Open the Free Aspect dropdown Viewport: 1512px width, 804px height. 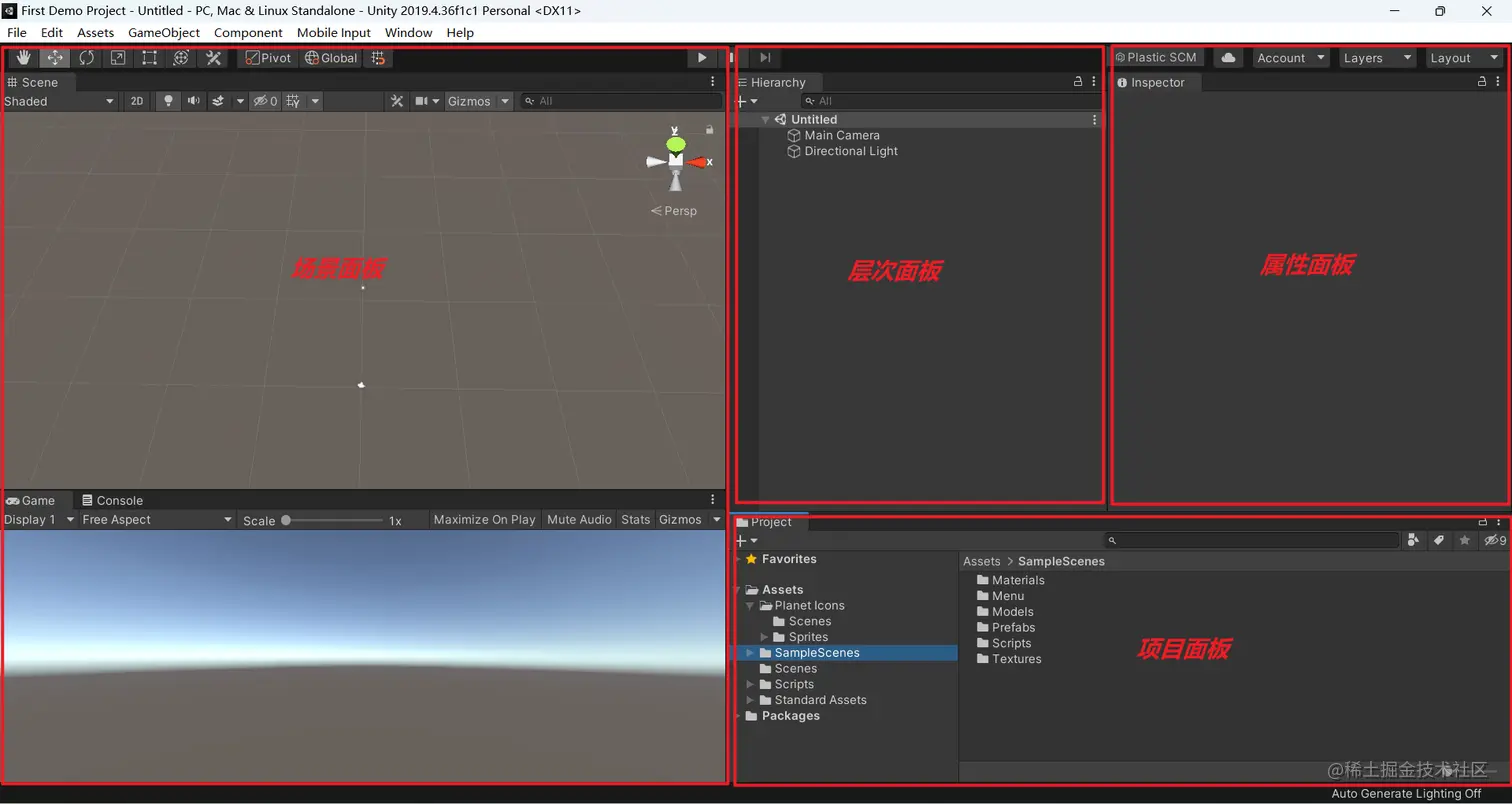point(157,520)
